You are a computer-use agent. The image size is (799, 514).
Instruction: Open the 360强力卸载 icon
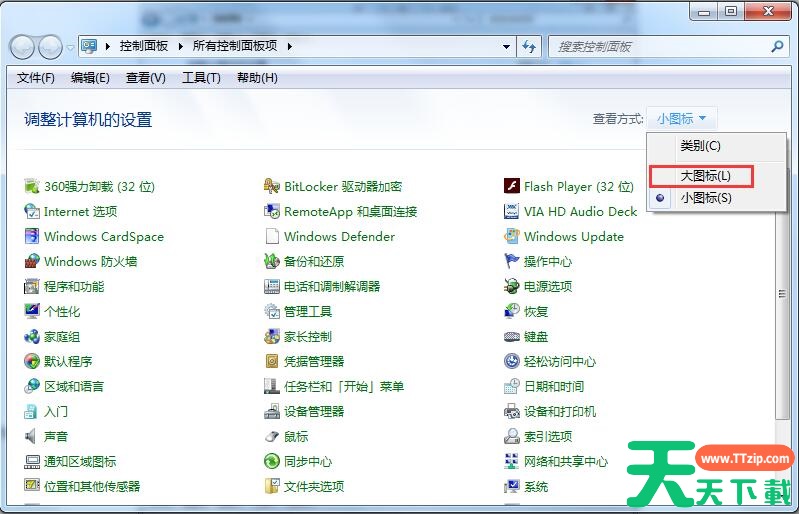pos(32,186)
